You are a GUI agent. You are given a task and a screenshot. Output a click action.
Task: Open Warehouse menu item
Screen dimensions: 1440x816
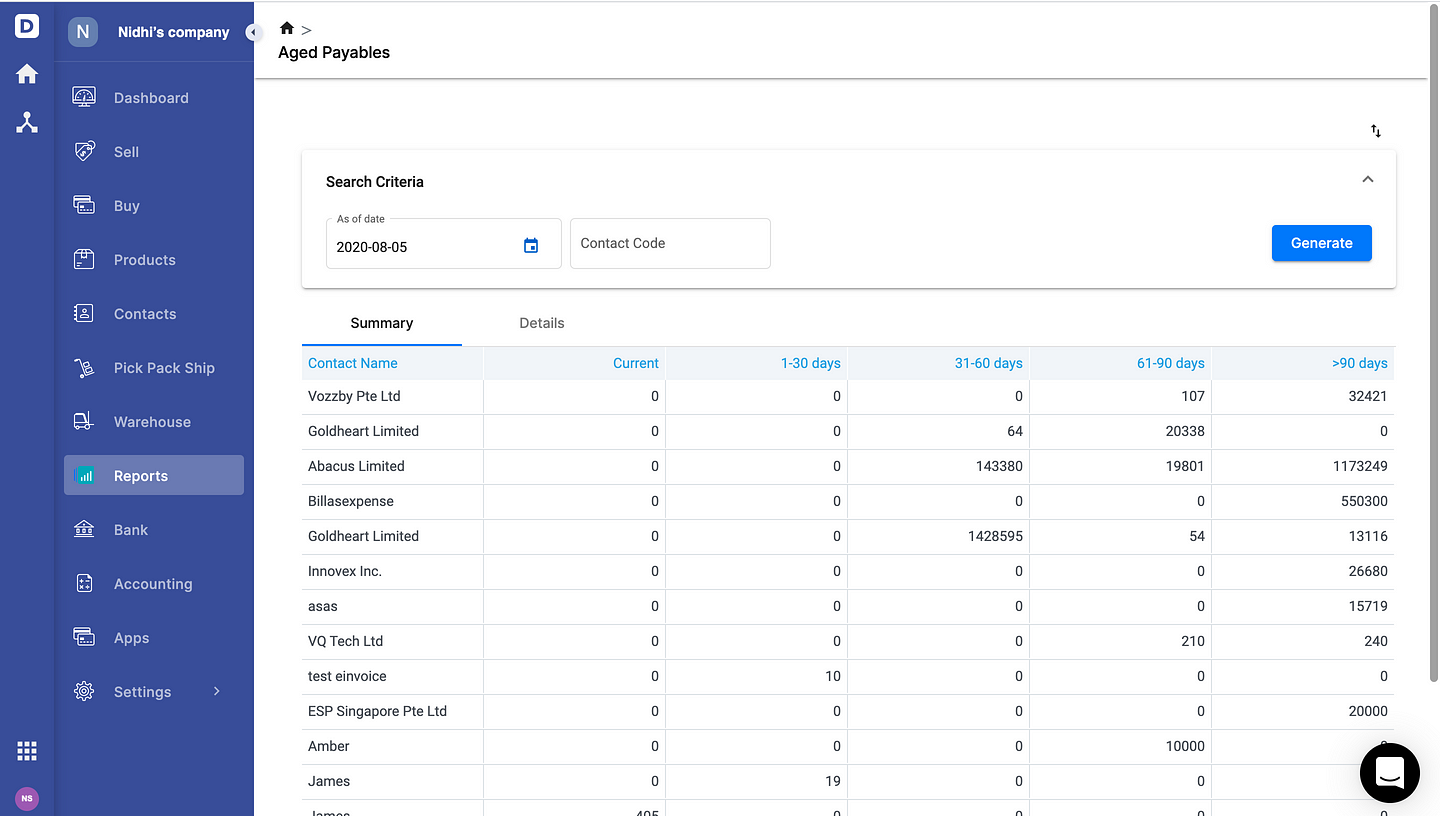[x=154, y=422]
